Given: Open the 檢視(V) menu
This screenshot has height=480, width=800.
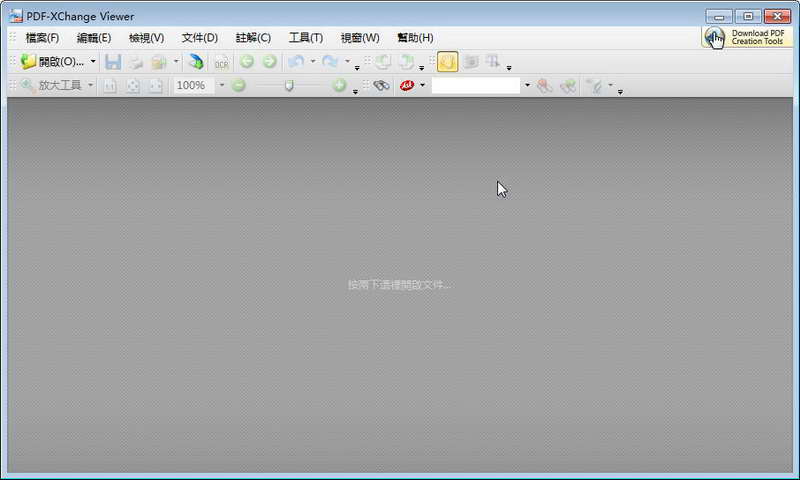Looking at the screenshot, I should (x=146, y=38).
